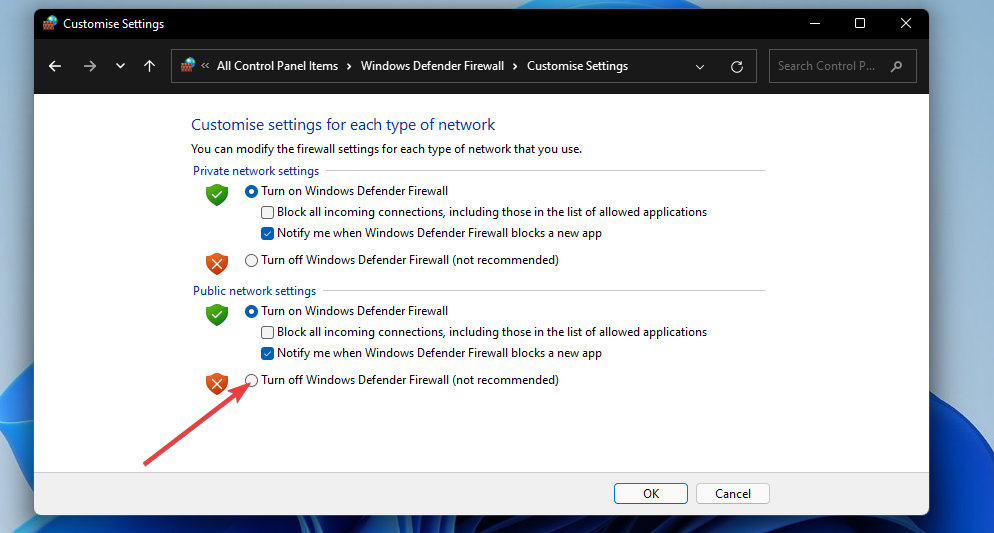Screen dimensions: 994x533
Task: Click green shield icon under Private network
Action: pos(217,195)
